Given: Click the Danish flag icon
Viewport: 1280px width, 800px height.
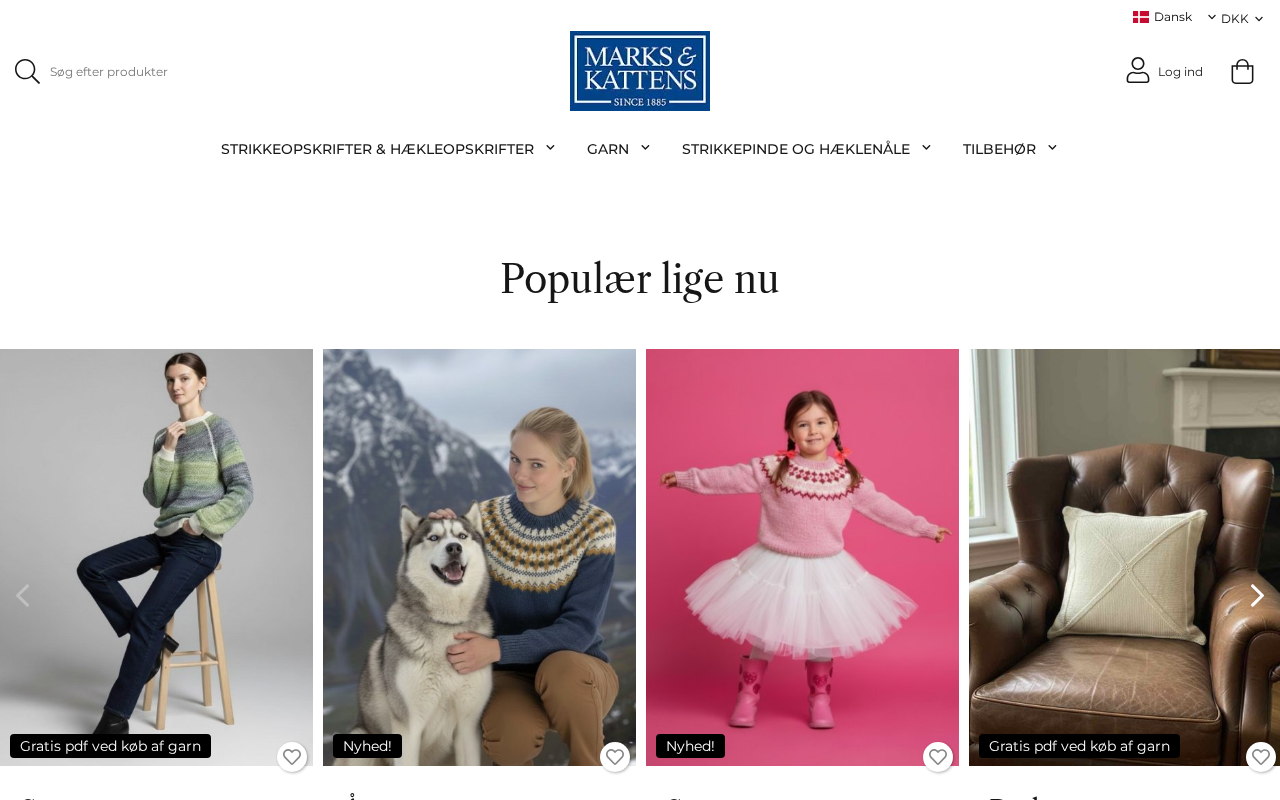Looking at the screenshot, I should tap(1141, 17).
